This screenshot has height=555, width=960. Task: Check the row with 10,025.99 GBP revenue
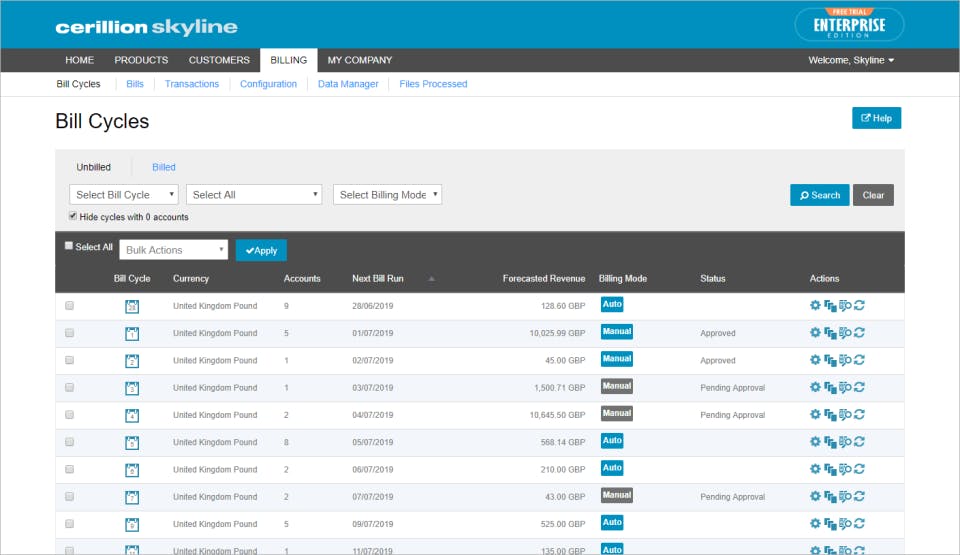point(69,333)
